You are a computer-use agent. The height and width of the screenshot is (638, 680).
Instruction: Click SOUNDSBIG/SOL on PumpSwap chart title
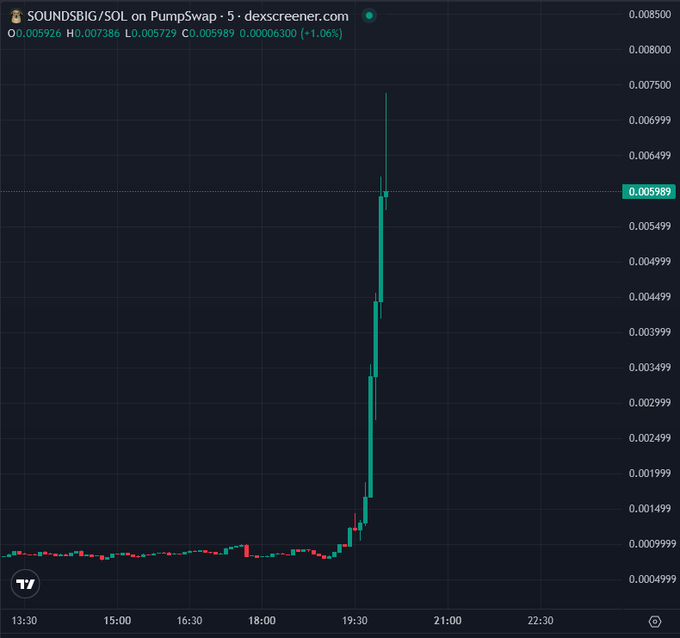[x=188, y=16]
